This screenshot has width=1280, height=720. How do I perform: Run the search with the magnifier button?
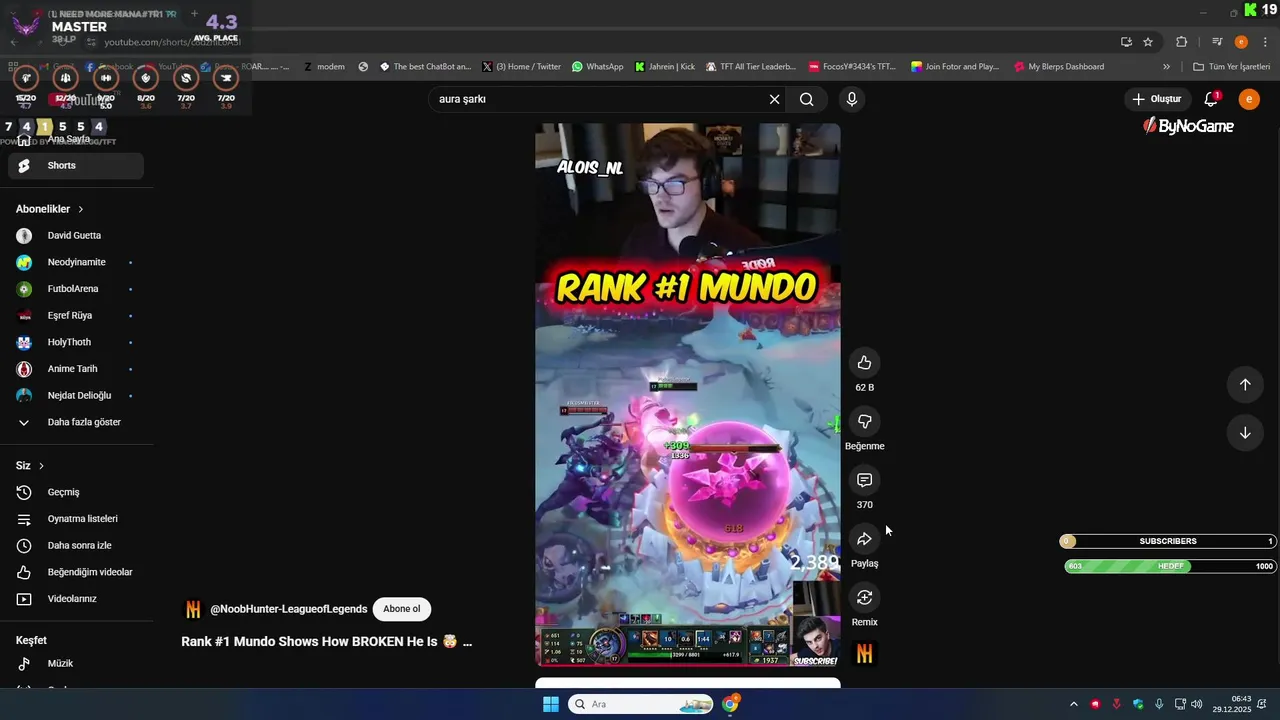pyautogui.click(x=807, y=99)
